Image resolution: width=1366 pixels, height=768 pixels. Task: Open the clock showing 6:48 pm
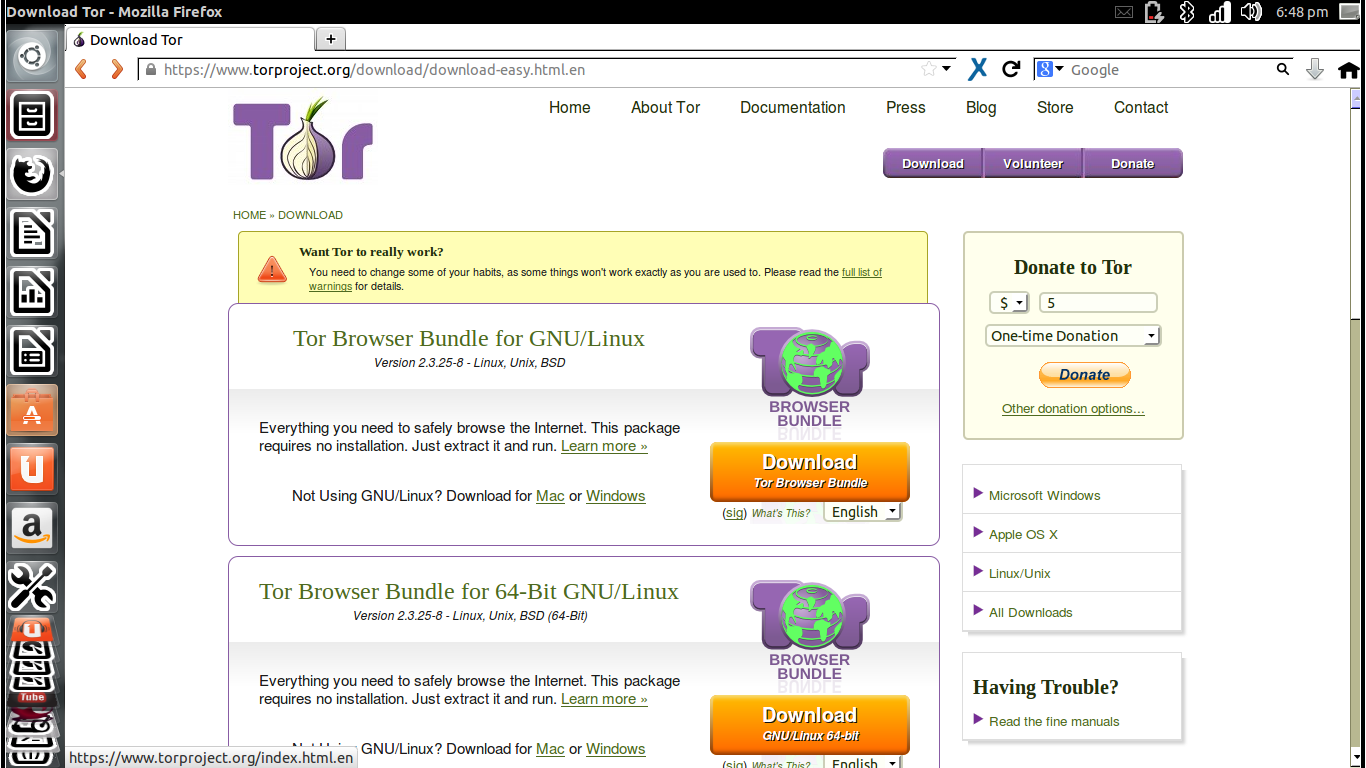(1302, 12)
